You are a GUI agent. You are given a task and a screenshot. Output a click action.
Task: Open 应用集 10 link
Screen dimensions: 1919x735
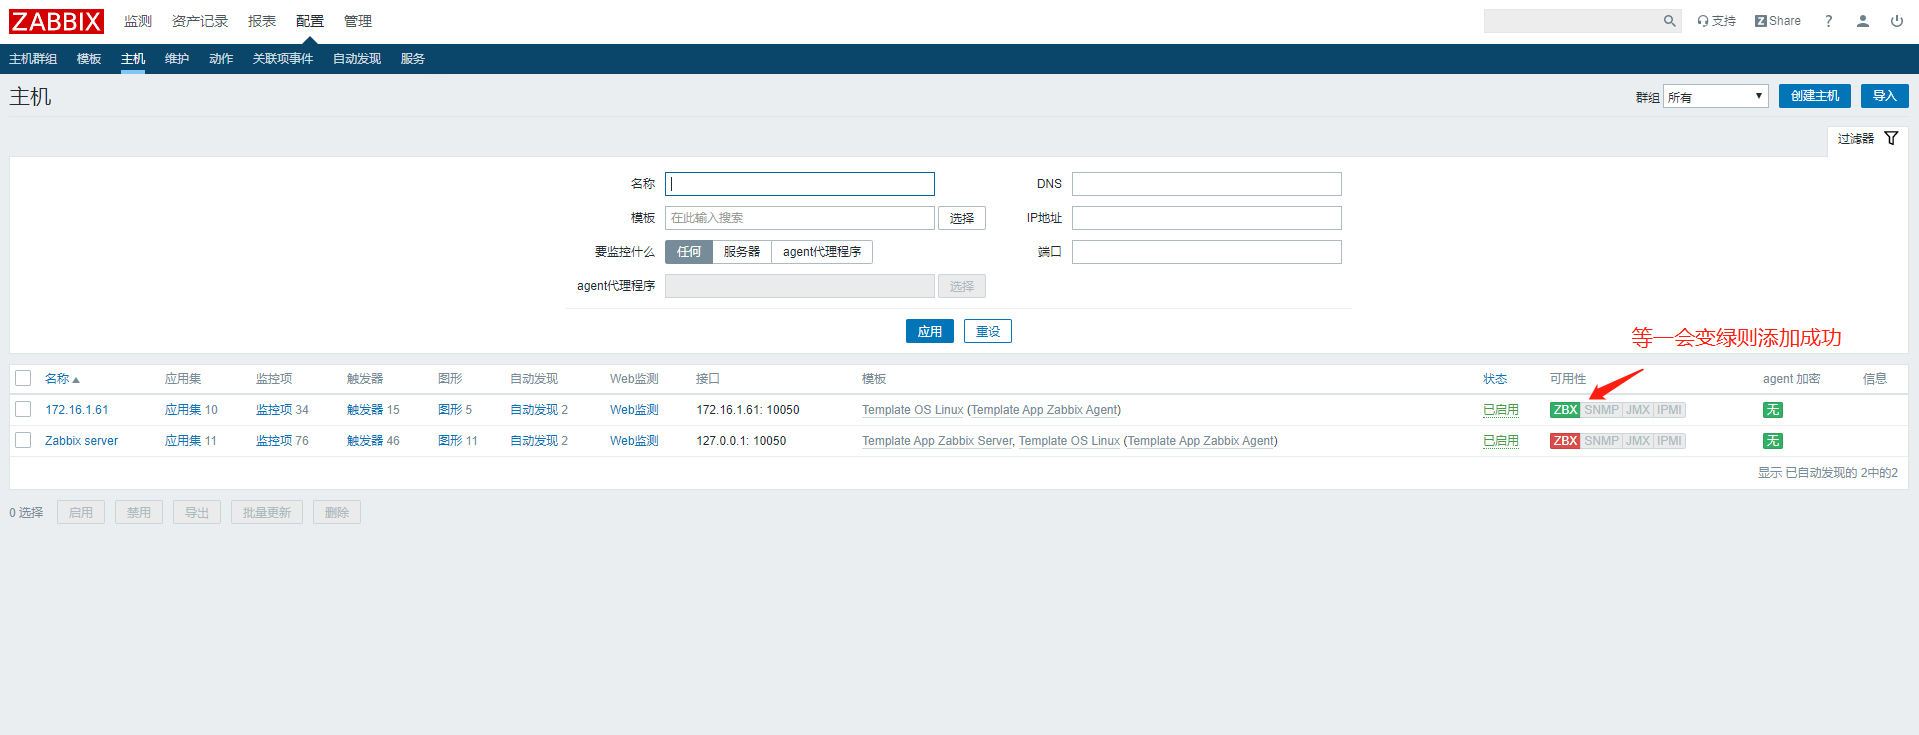point(183,410)
